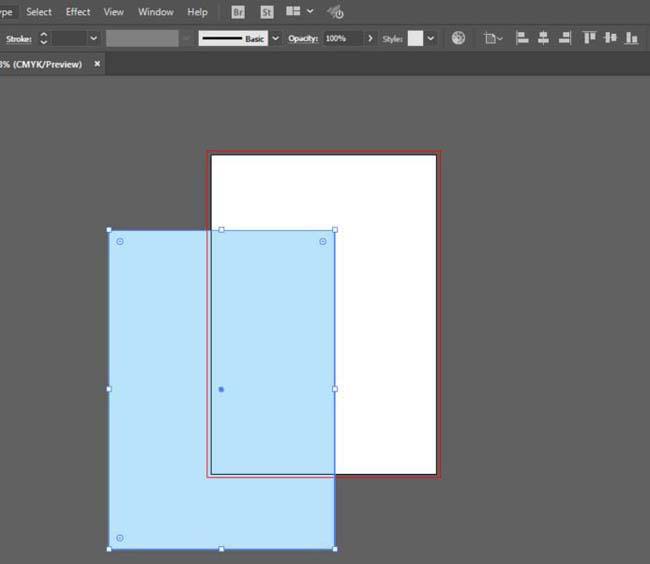
Task: Open the Effect menu
Action: click(x=78, y=12)
